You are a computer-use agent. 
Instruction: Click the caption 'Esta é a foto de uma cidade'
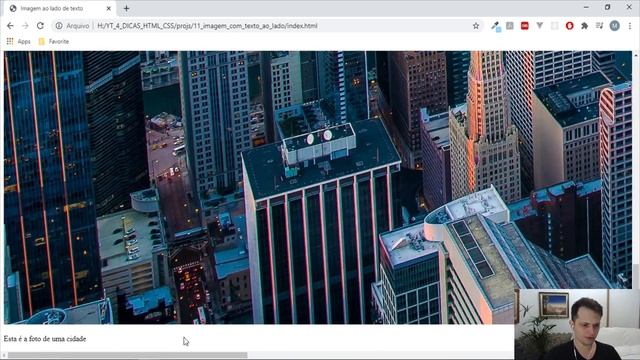[45, 339]
